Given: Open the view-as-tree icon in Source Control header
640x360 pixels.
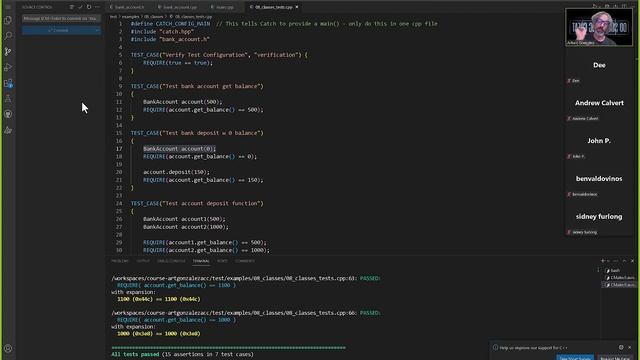Looking at the screenshot, I should [71, 7].
